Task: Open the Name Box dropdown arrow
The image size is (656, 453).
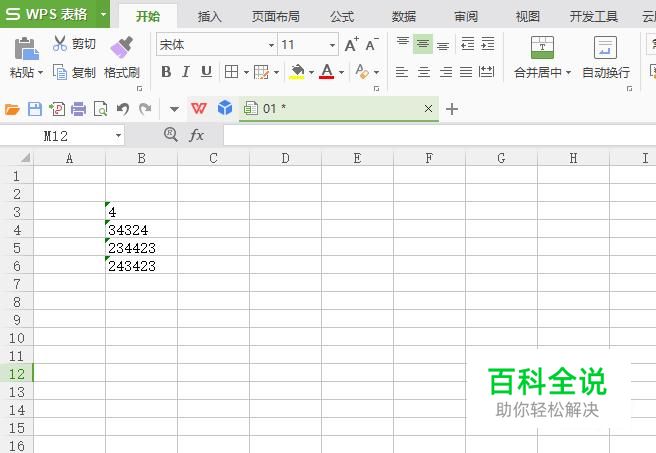Action: coord(118,136)
